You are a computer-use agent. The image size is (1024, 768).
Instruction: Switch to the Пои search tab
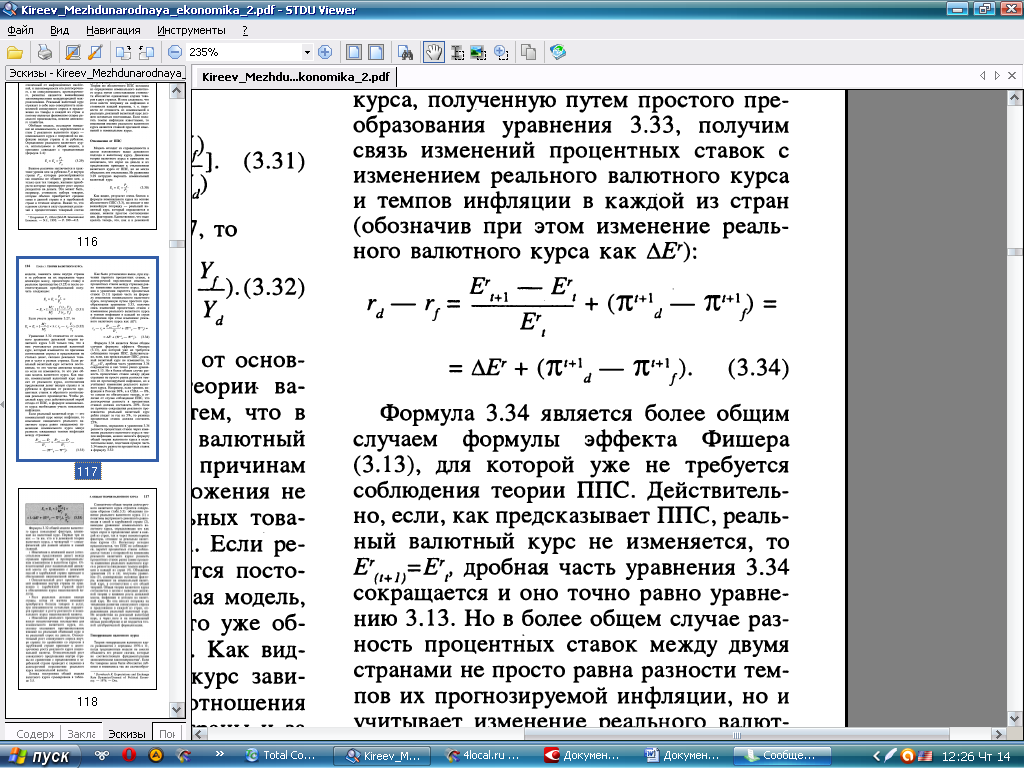tap(167, 733)
